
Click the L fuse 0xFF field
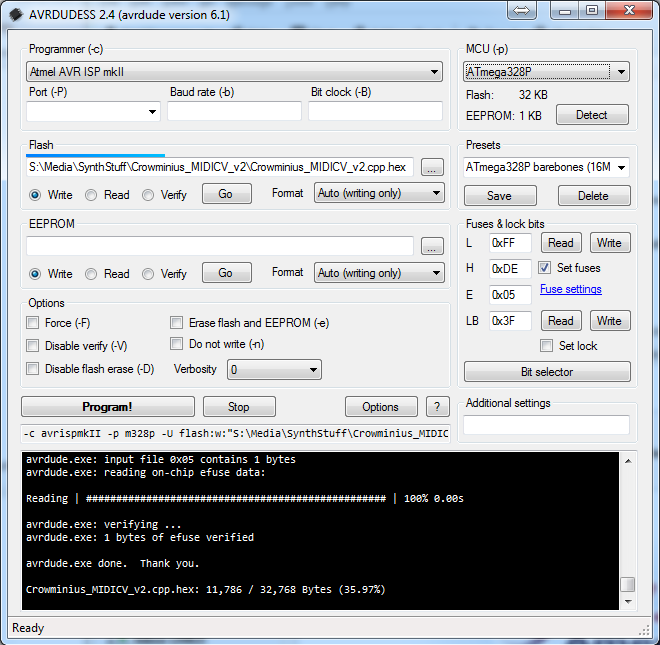tap(510, 243)
